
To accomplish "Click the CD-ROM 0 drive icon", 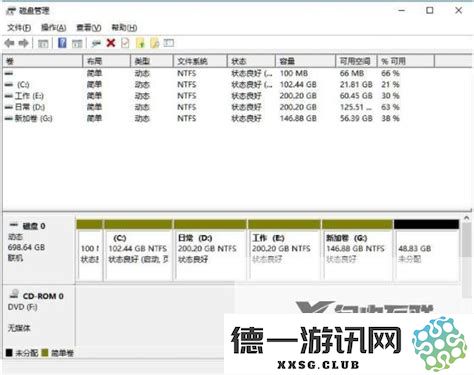I will (14, 294).
